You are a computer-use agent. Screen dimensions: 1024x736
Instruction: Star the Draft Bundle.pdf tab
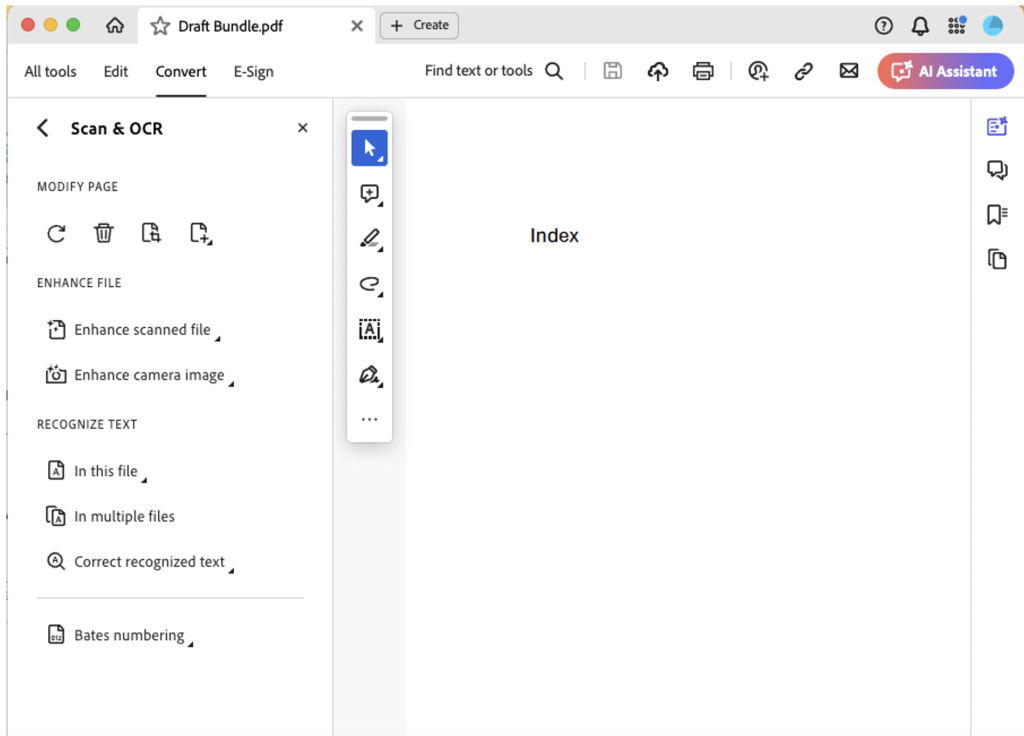pos(160,26)
